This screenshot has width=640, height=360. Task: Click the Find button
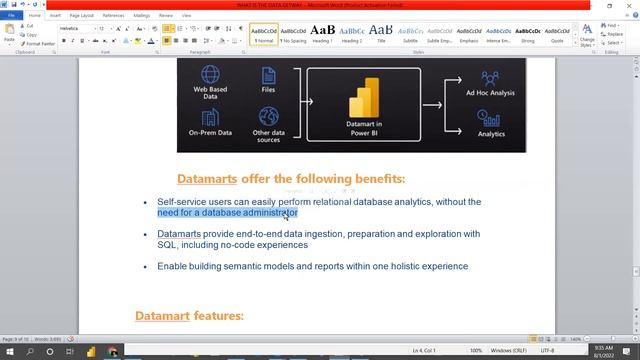611,25
